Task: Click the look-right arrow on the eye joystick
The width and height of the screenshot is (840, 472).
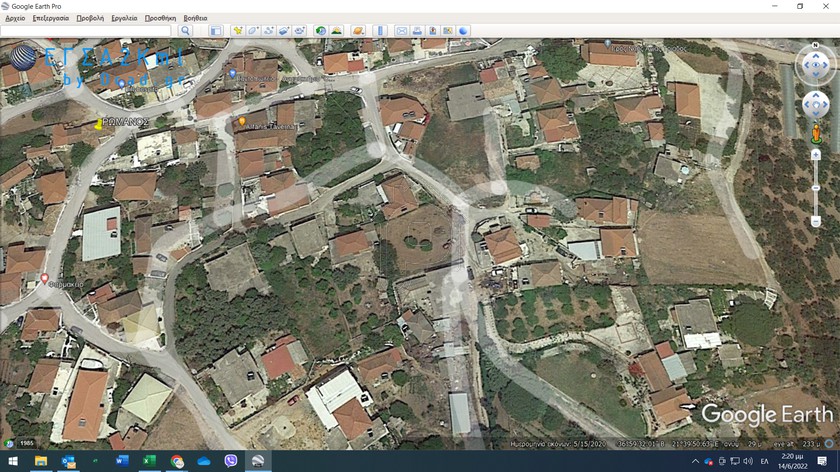Action: [x=826, y=65]
